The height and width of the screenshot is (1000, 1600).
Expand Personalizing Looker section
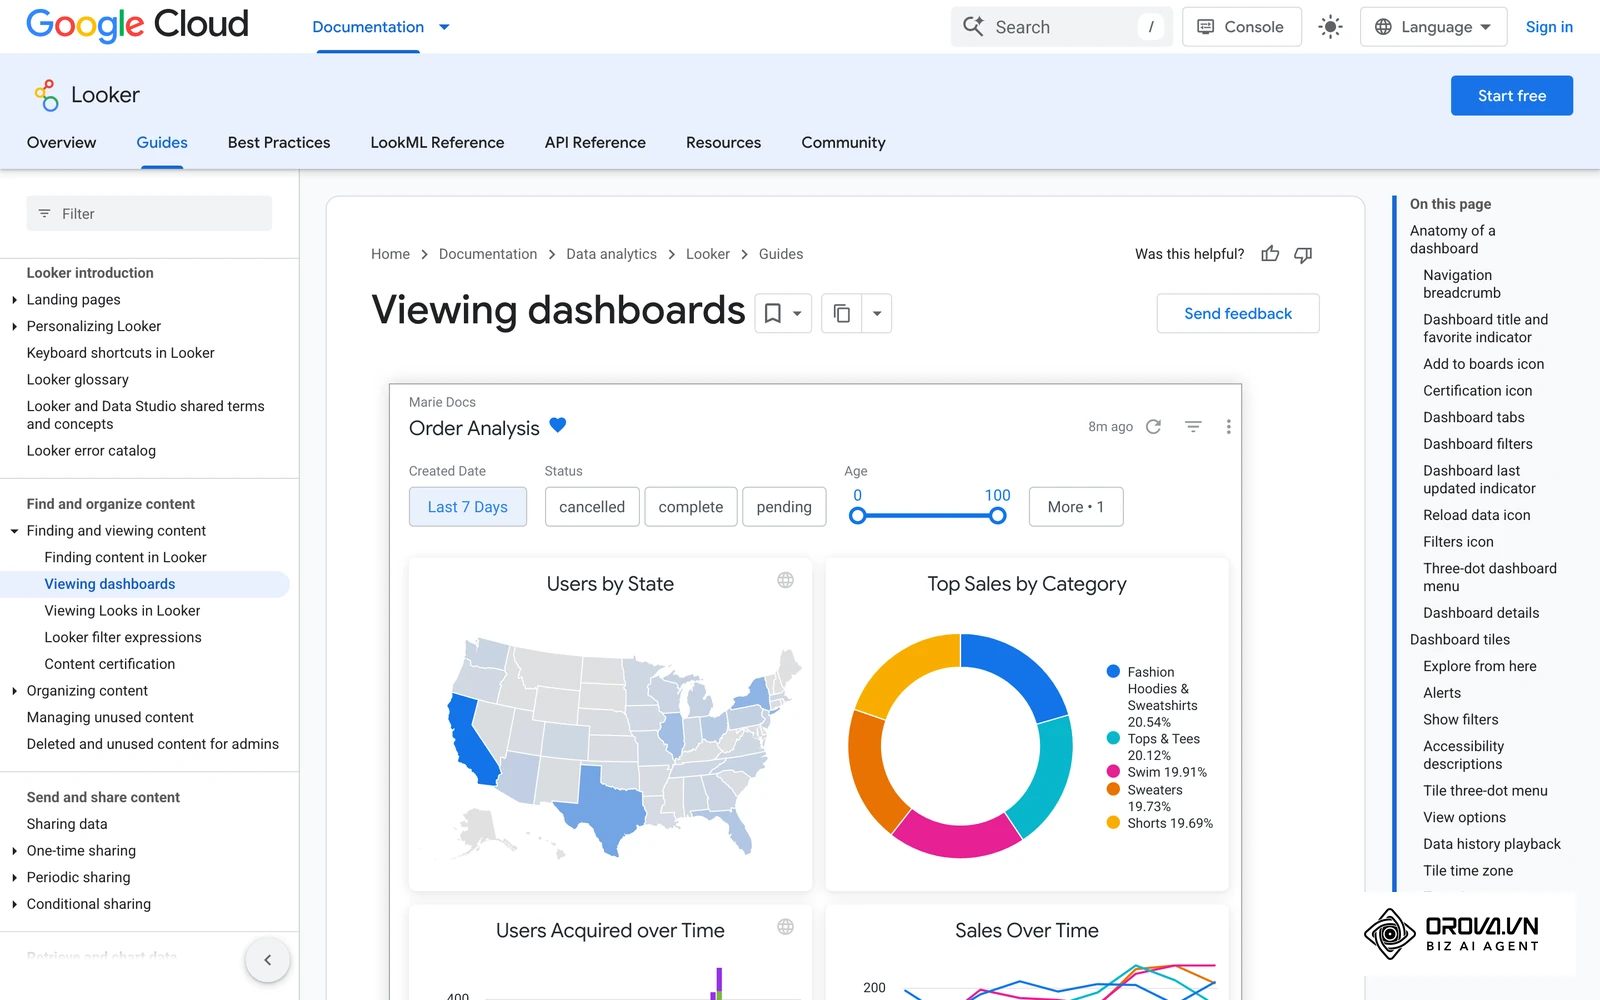[x=14, y=327]
